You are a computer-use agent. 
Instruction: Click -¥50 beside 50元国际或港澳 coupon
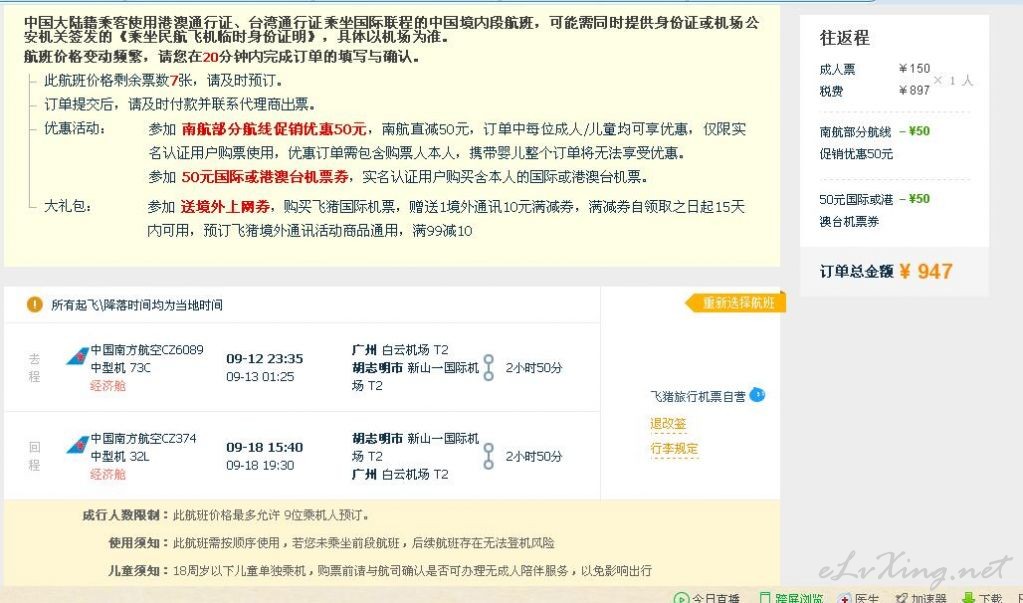915,198
